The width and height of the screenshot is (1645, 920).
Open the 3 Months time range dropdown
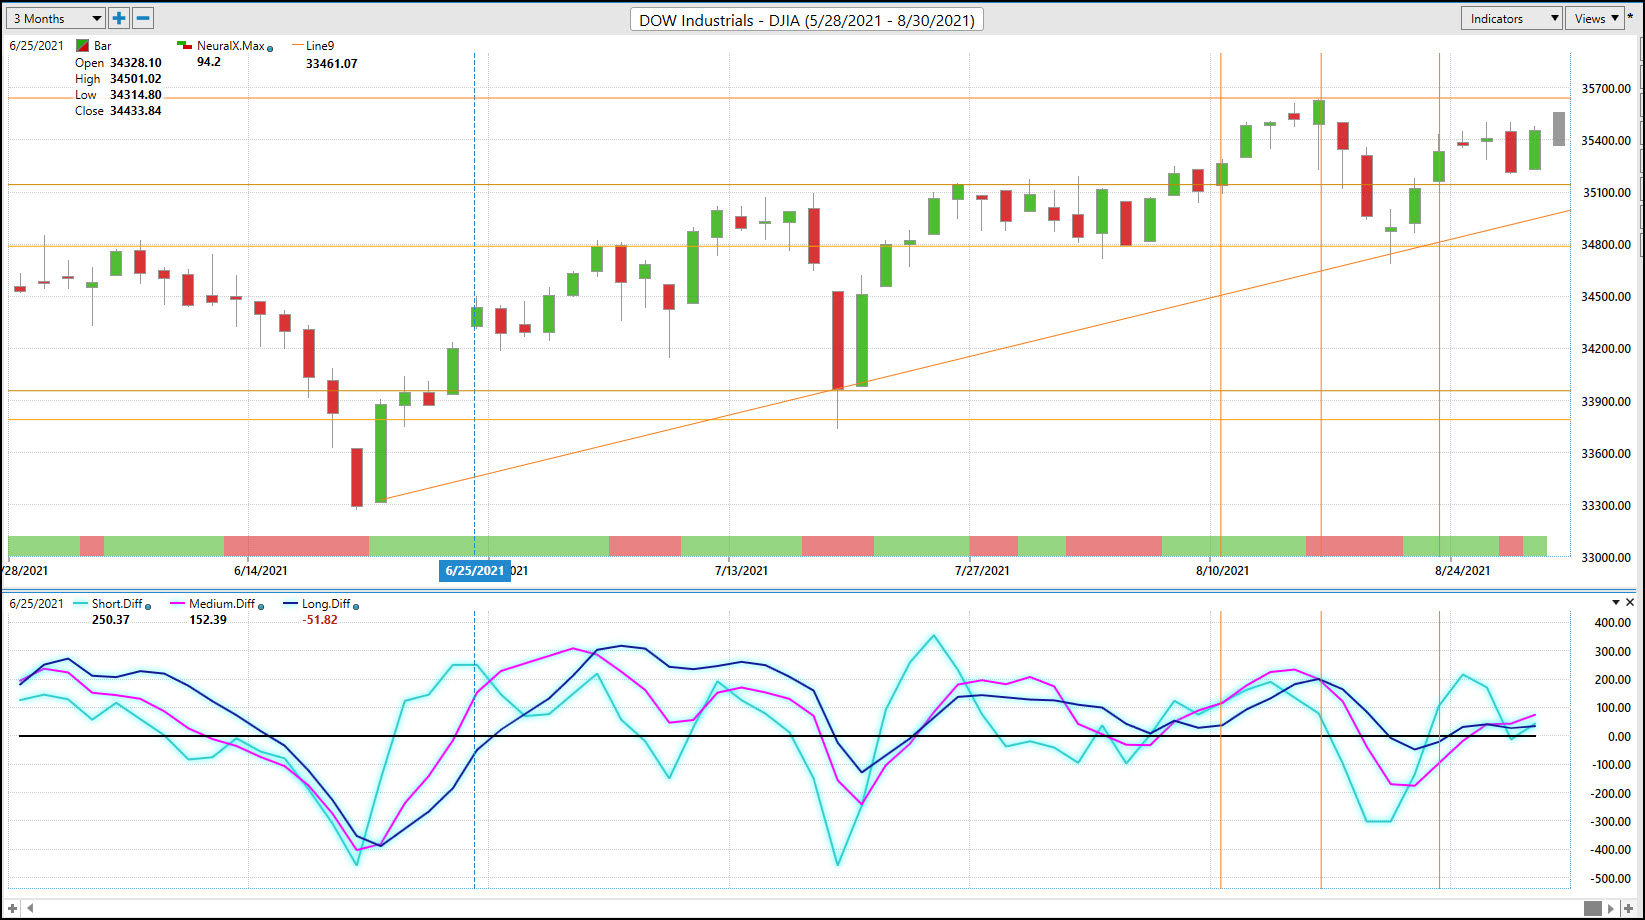[x=56, y=18]
